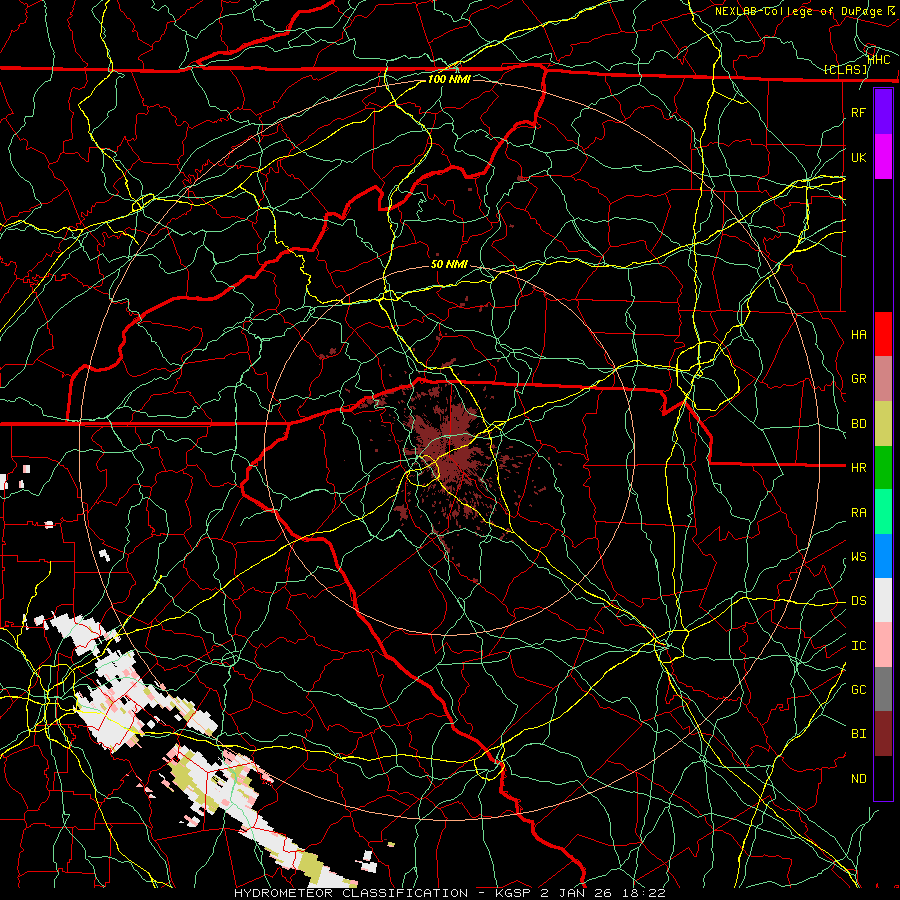Click the "RA" legend label

coord(858,512)
